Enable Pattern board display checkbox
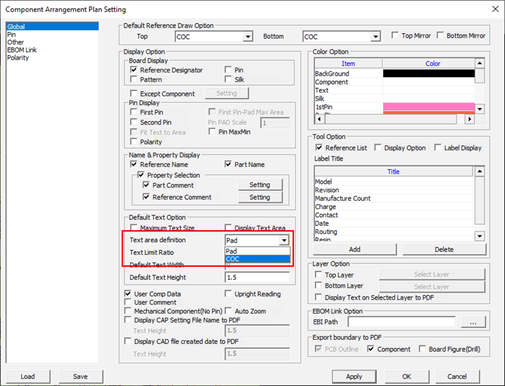The height and width of the screenshot is (386, 505). [134, 79]
